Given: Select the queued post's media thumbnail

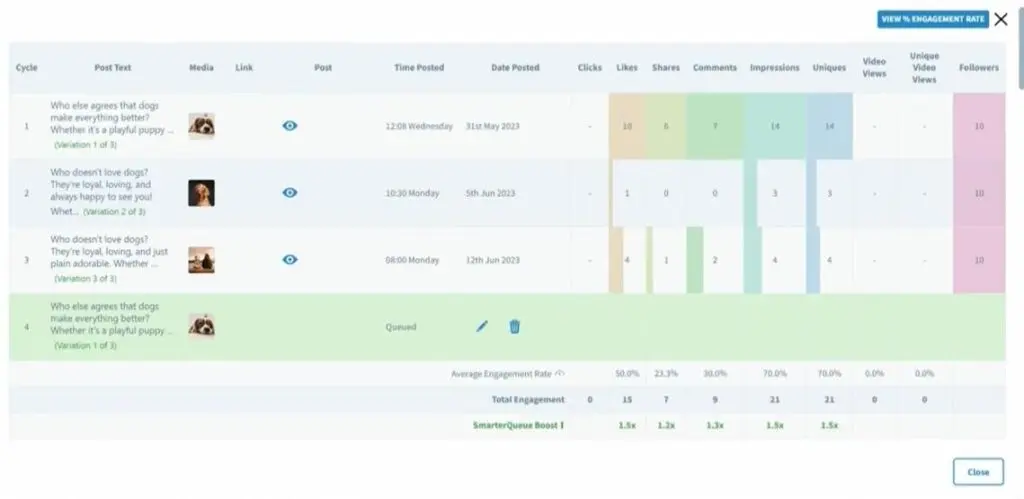Looking at the screenshot, I should coord(201,326).
